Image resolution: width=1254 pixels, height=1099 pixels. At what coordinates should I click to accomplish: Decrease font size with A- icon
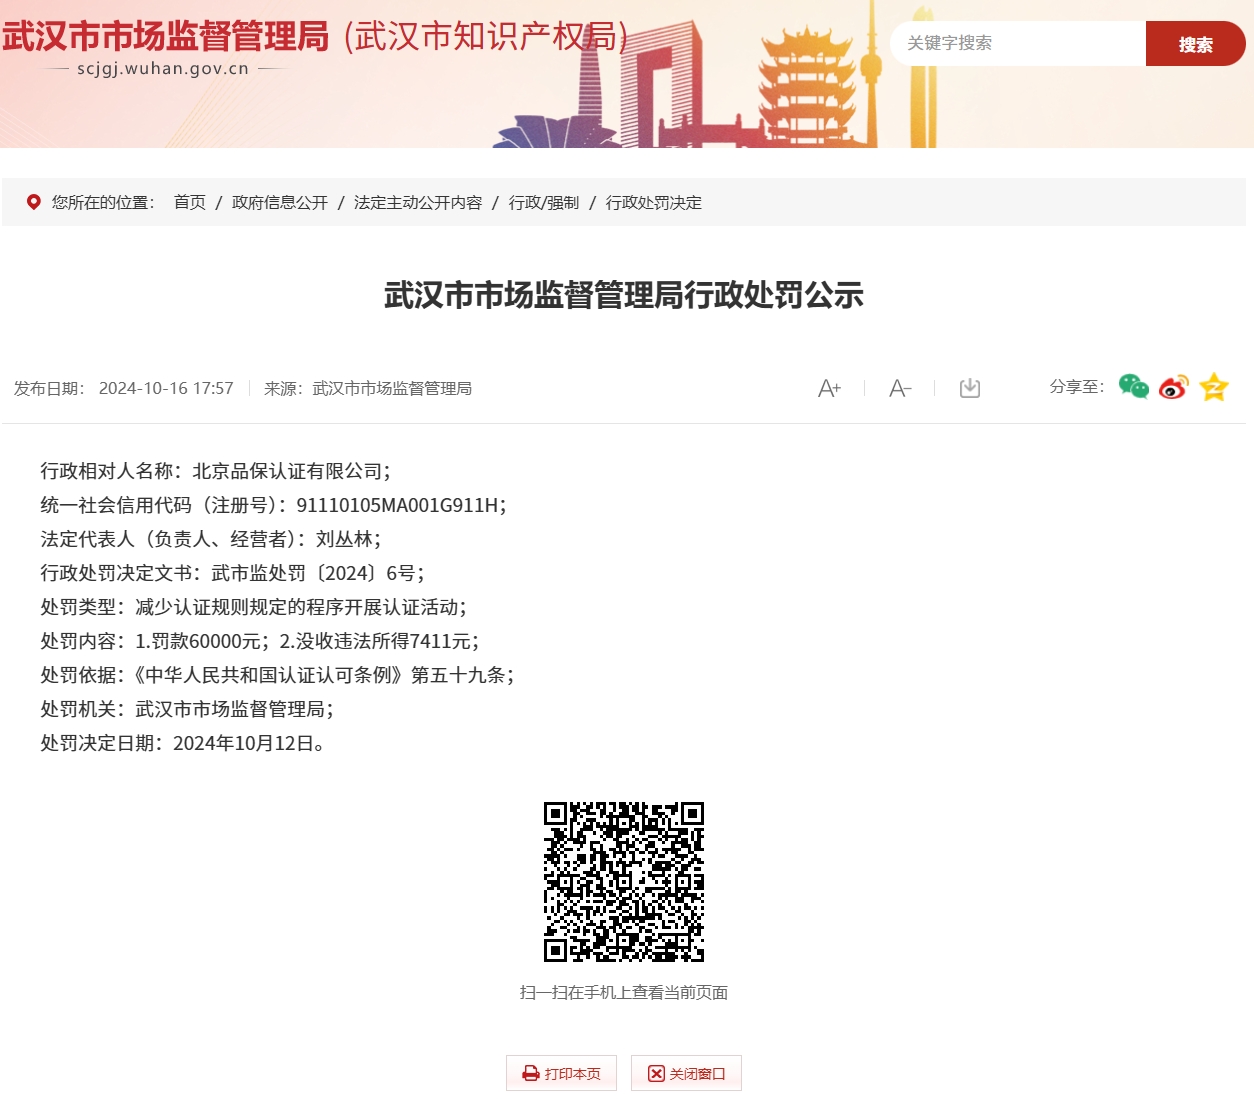900,388
